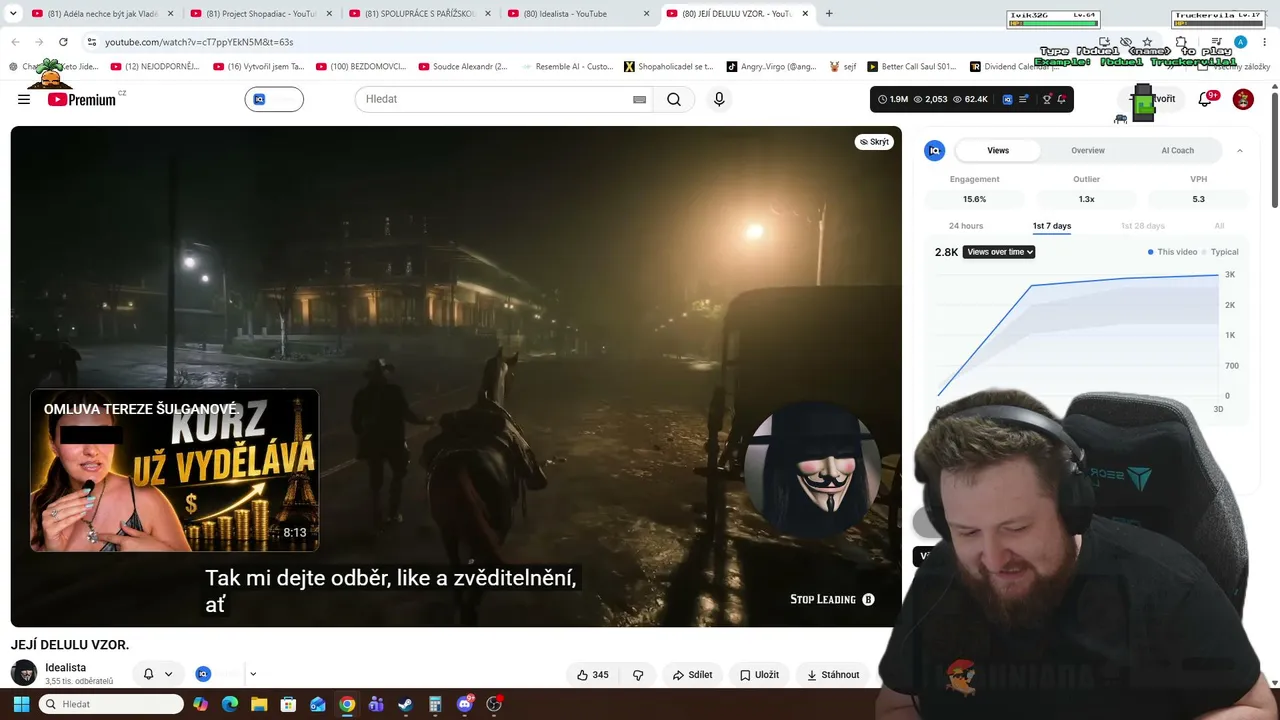Go back in browser history

(x=15, y=42)
